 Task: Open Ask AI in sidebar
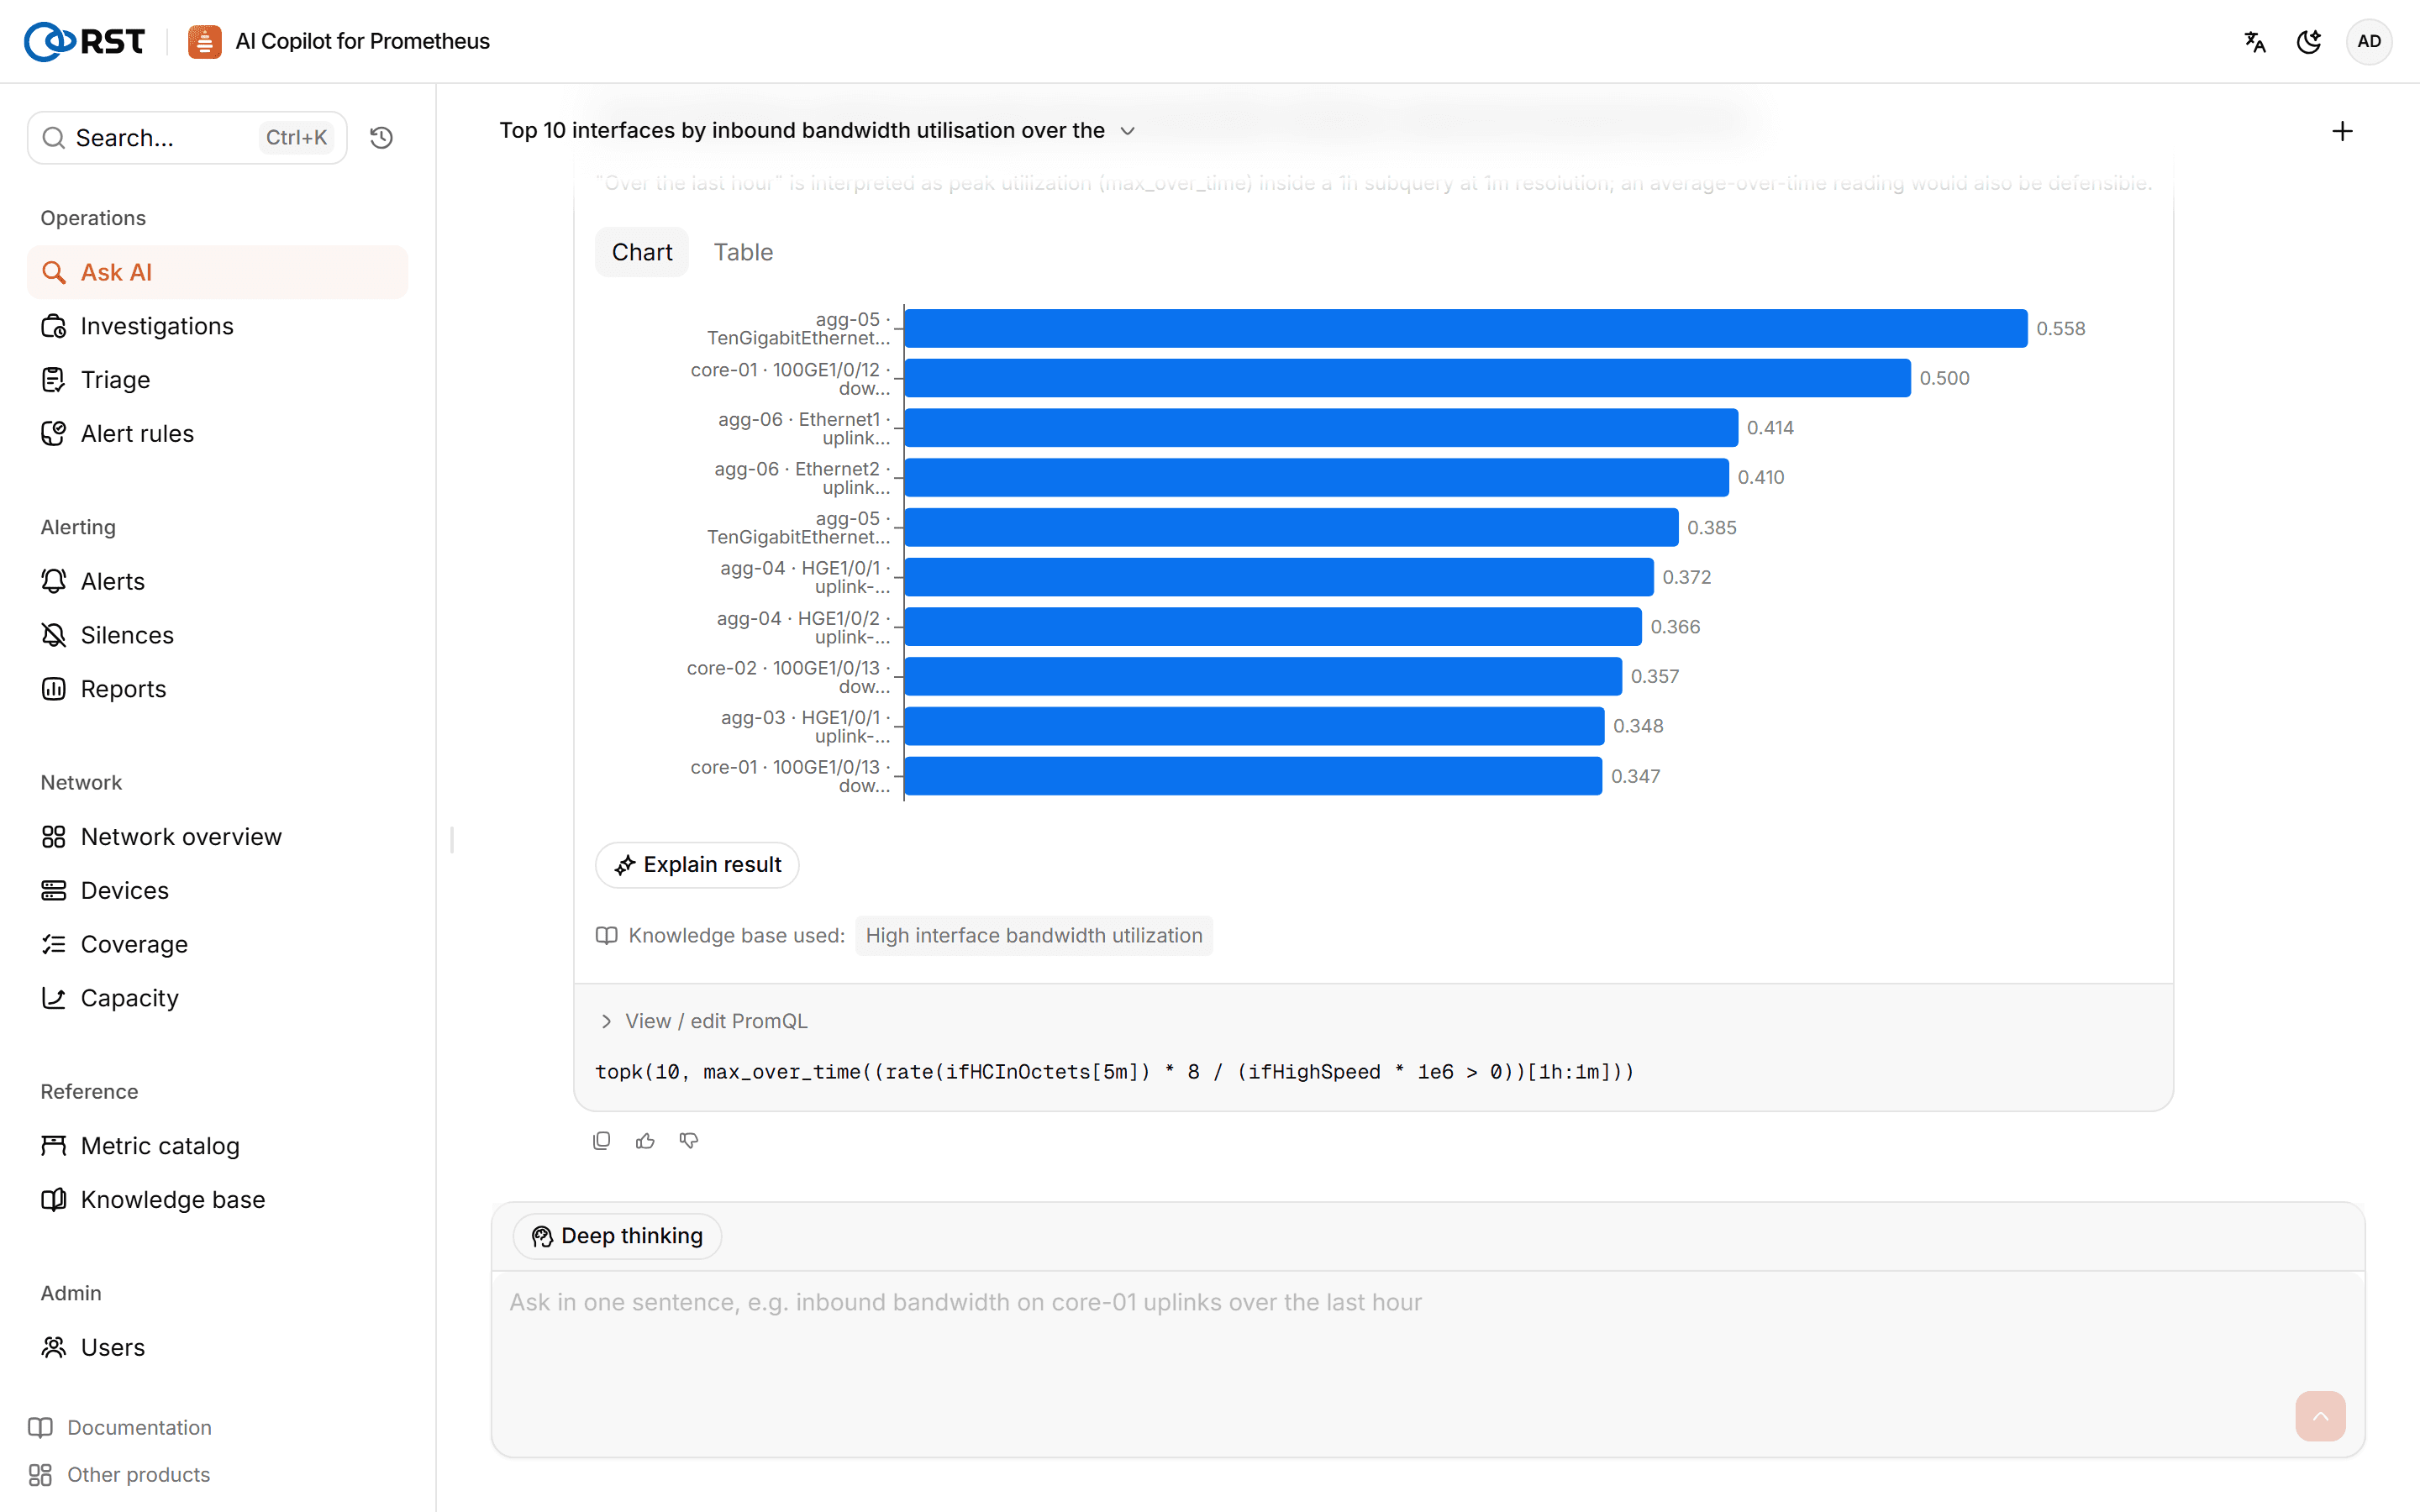(x=217, y=272)
